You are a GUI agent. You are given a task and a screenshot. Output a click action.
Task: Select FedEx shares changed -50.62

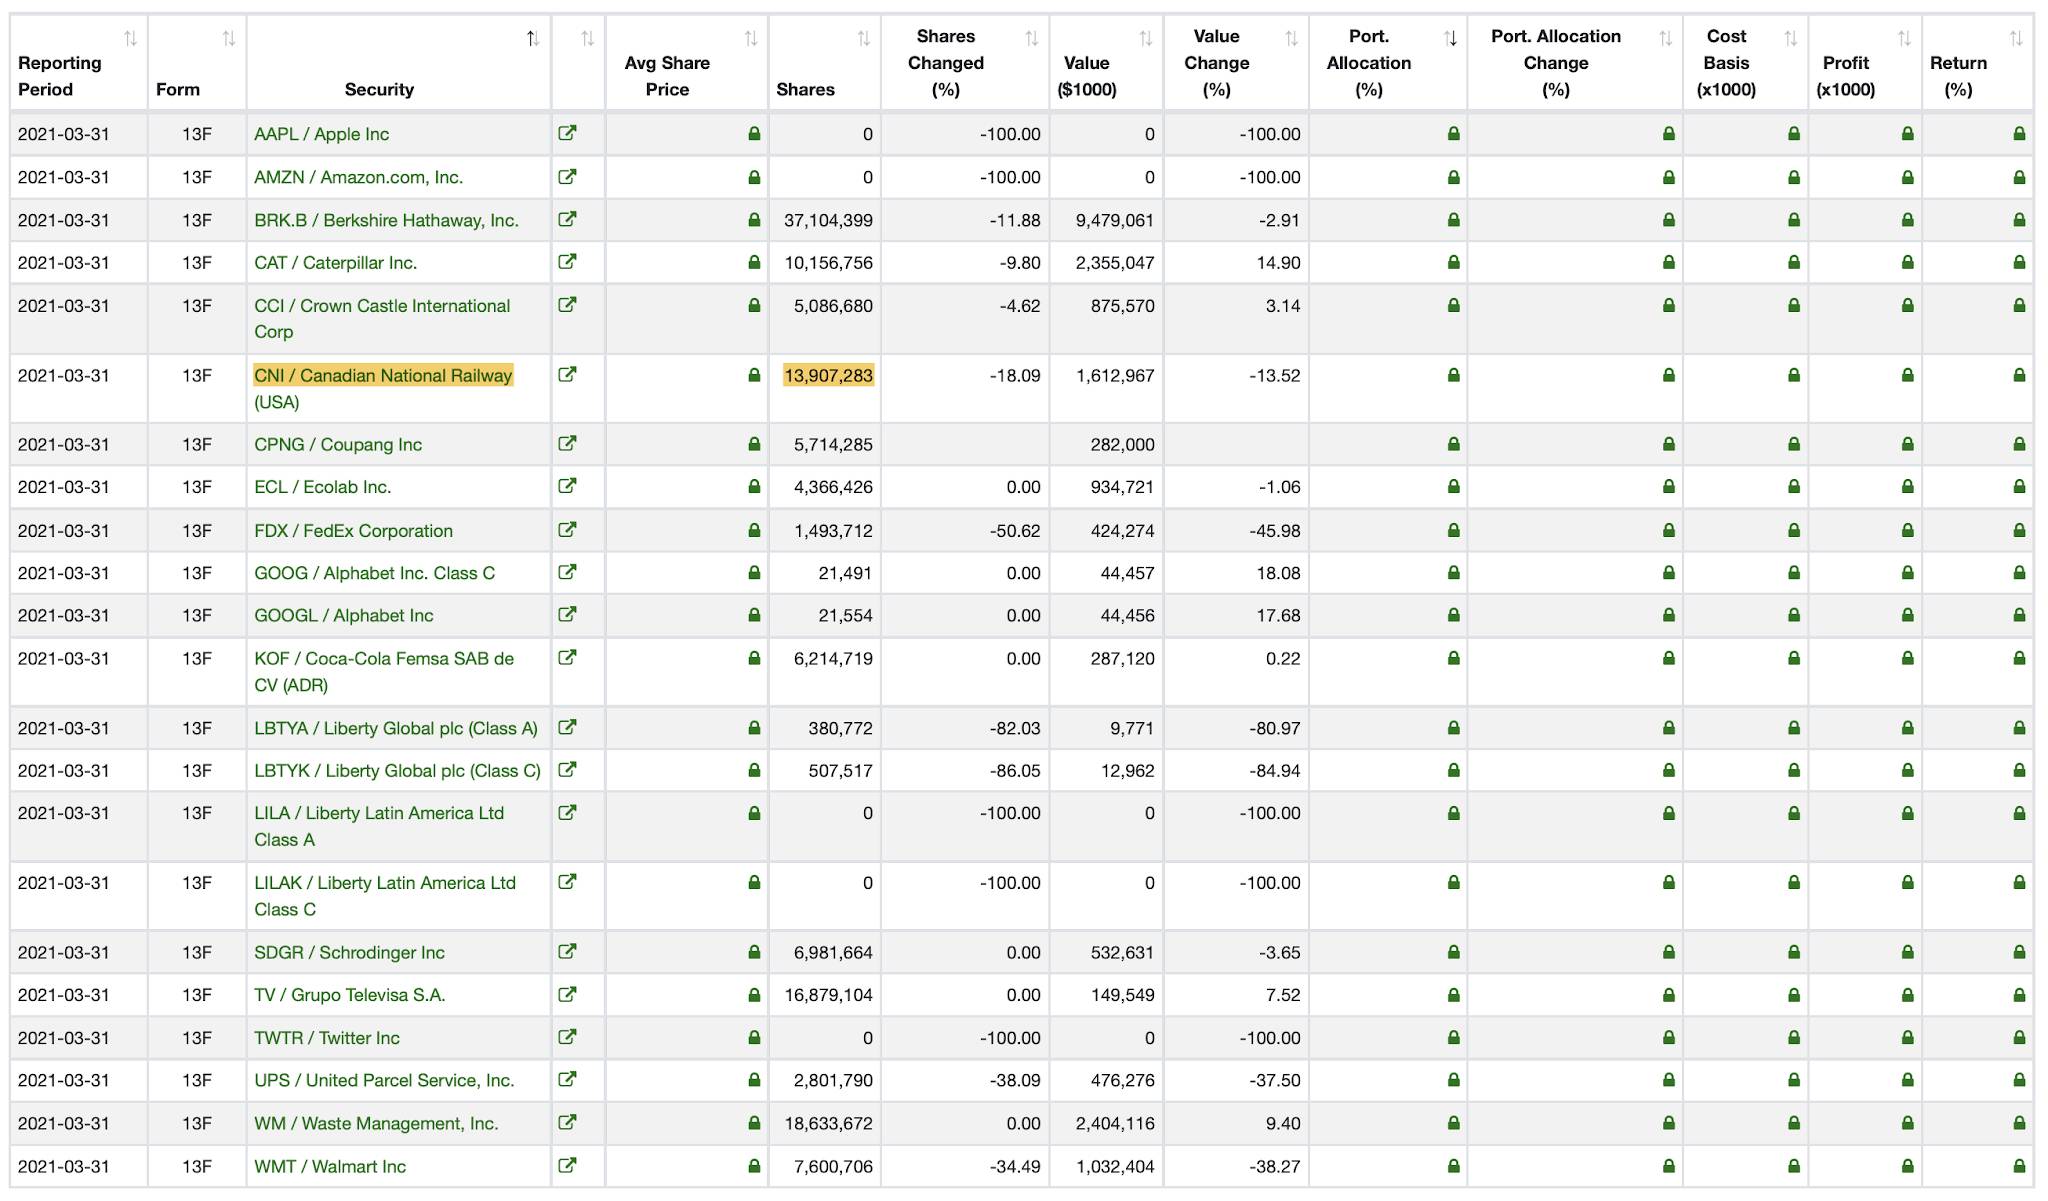(x=1015, y=531)
